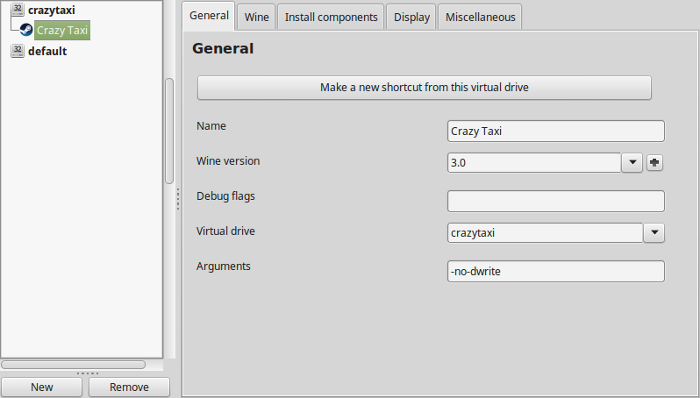Click the Remove button
The width and height of the screenshot is (700, 398).
(x=129, y=387)
